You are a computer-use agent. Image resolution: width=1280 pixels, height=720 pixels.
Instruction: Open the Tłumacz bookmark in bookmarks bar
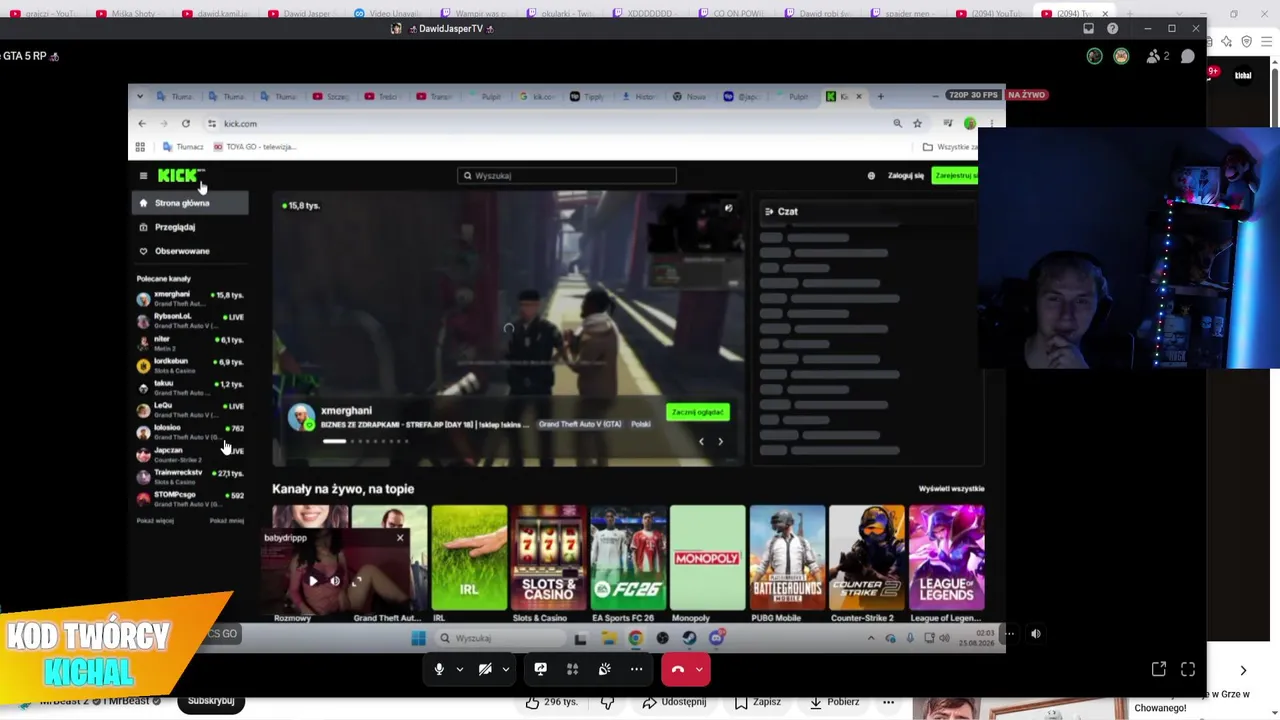[183, 147]
